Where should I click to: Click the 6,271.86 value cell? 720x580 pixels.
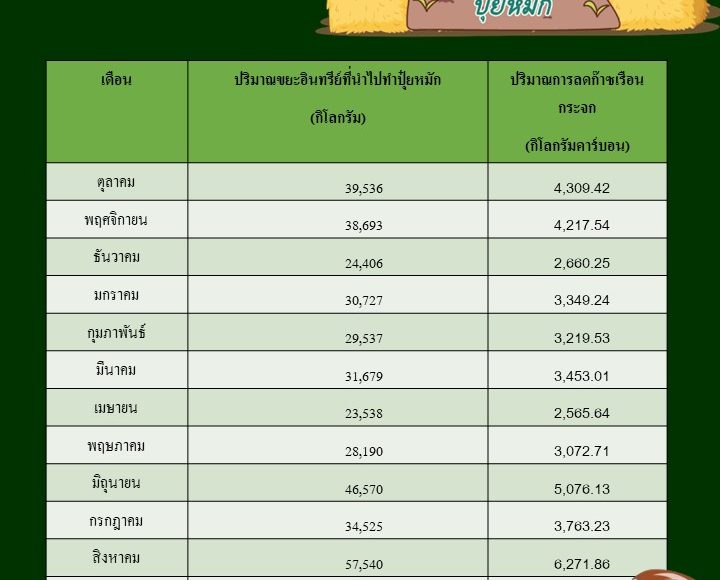[577, 558]
